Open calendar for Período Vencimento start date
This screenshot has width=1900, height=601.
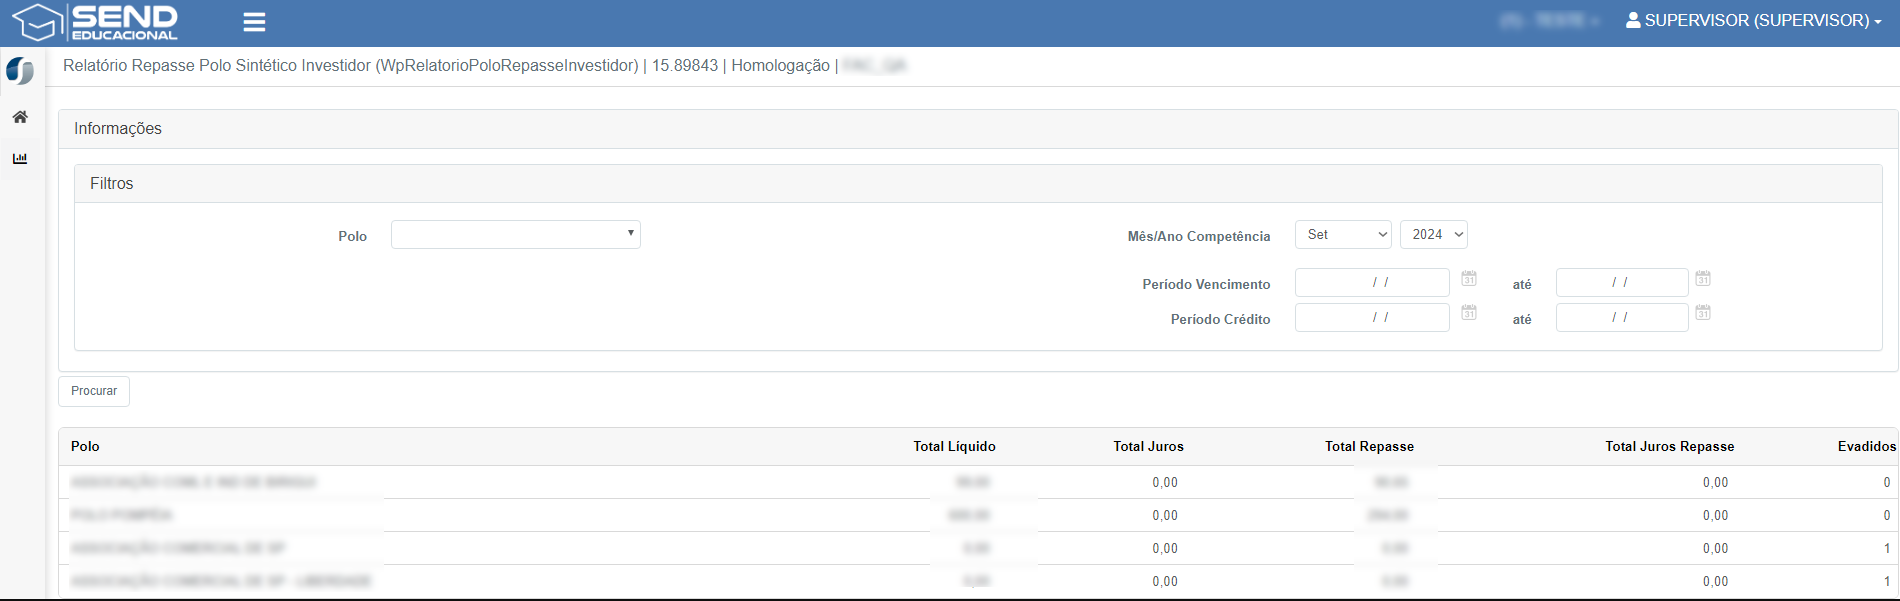pyautogui.click(x=1469, y=278)
